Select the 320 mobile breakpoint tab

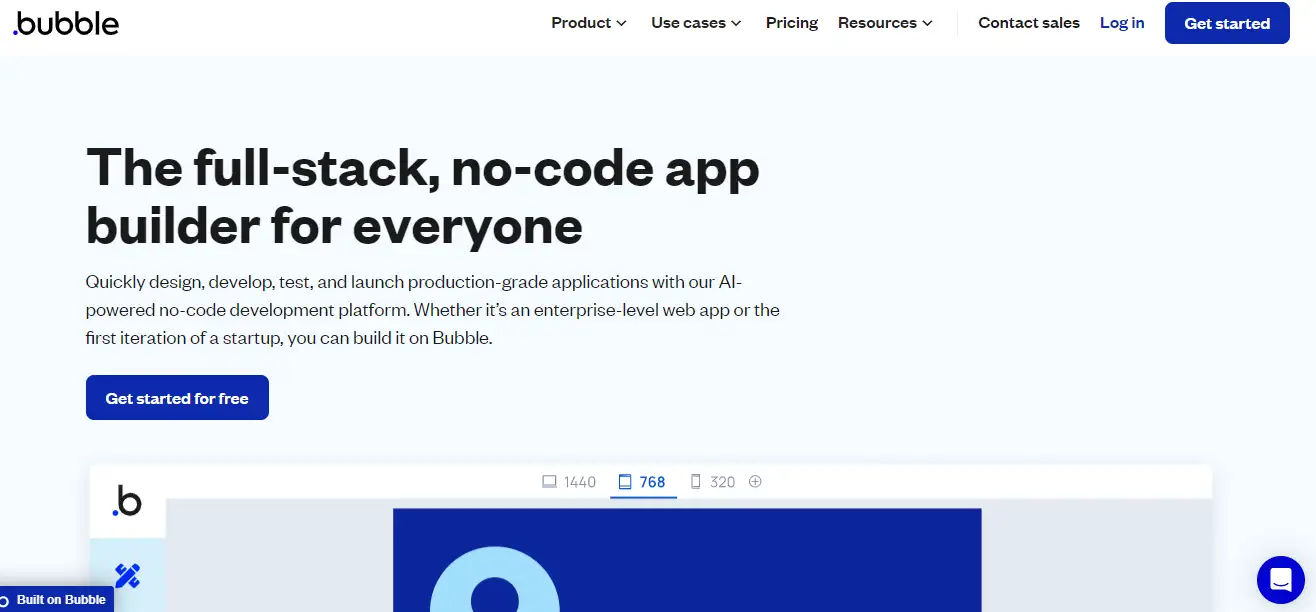(713, 482)
